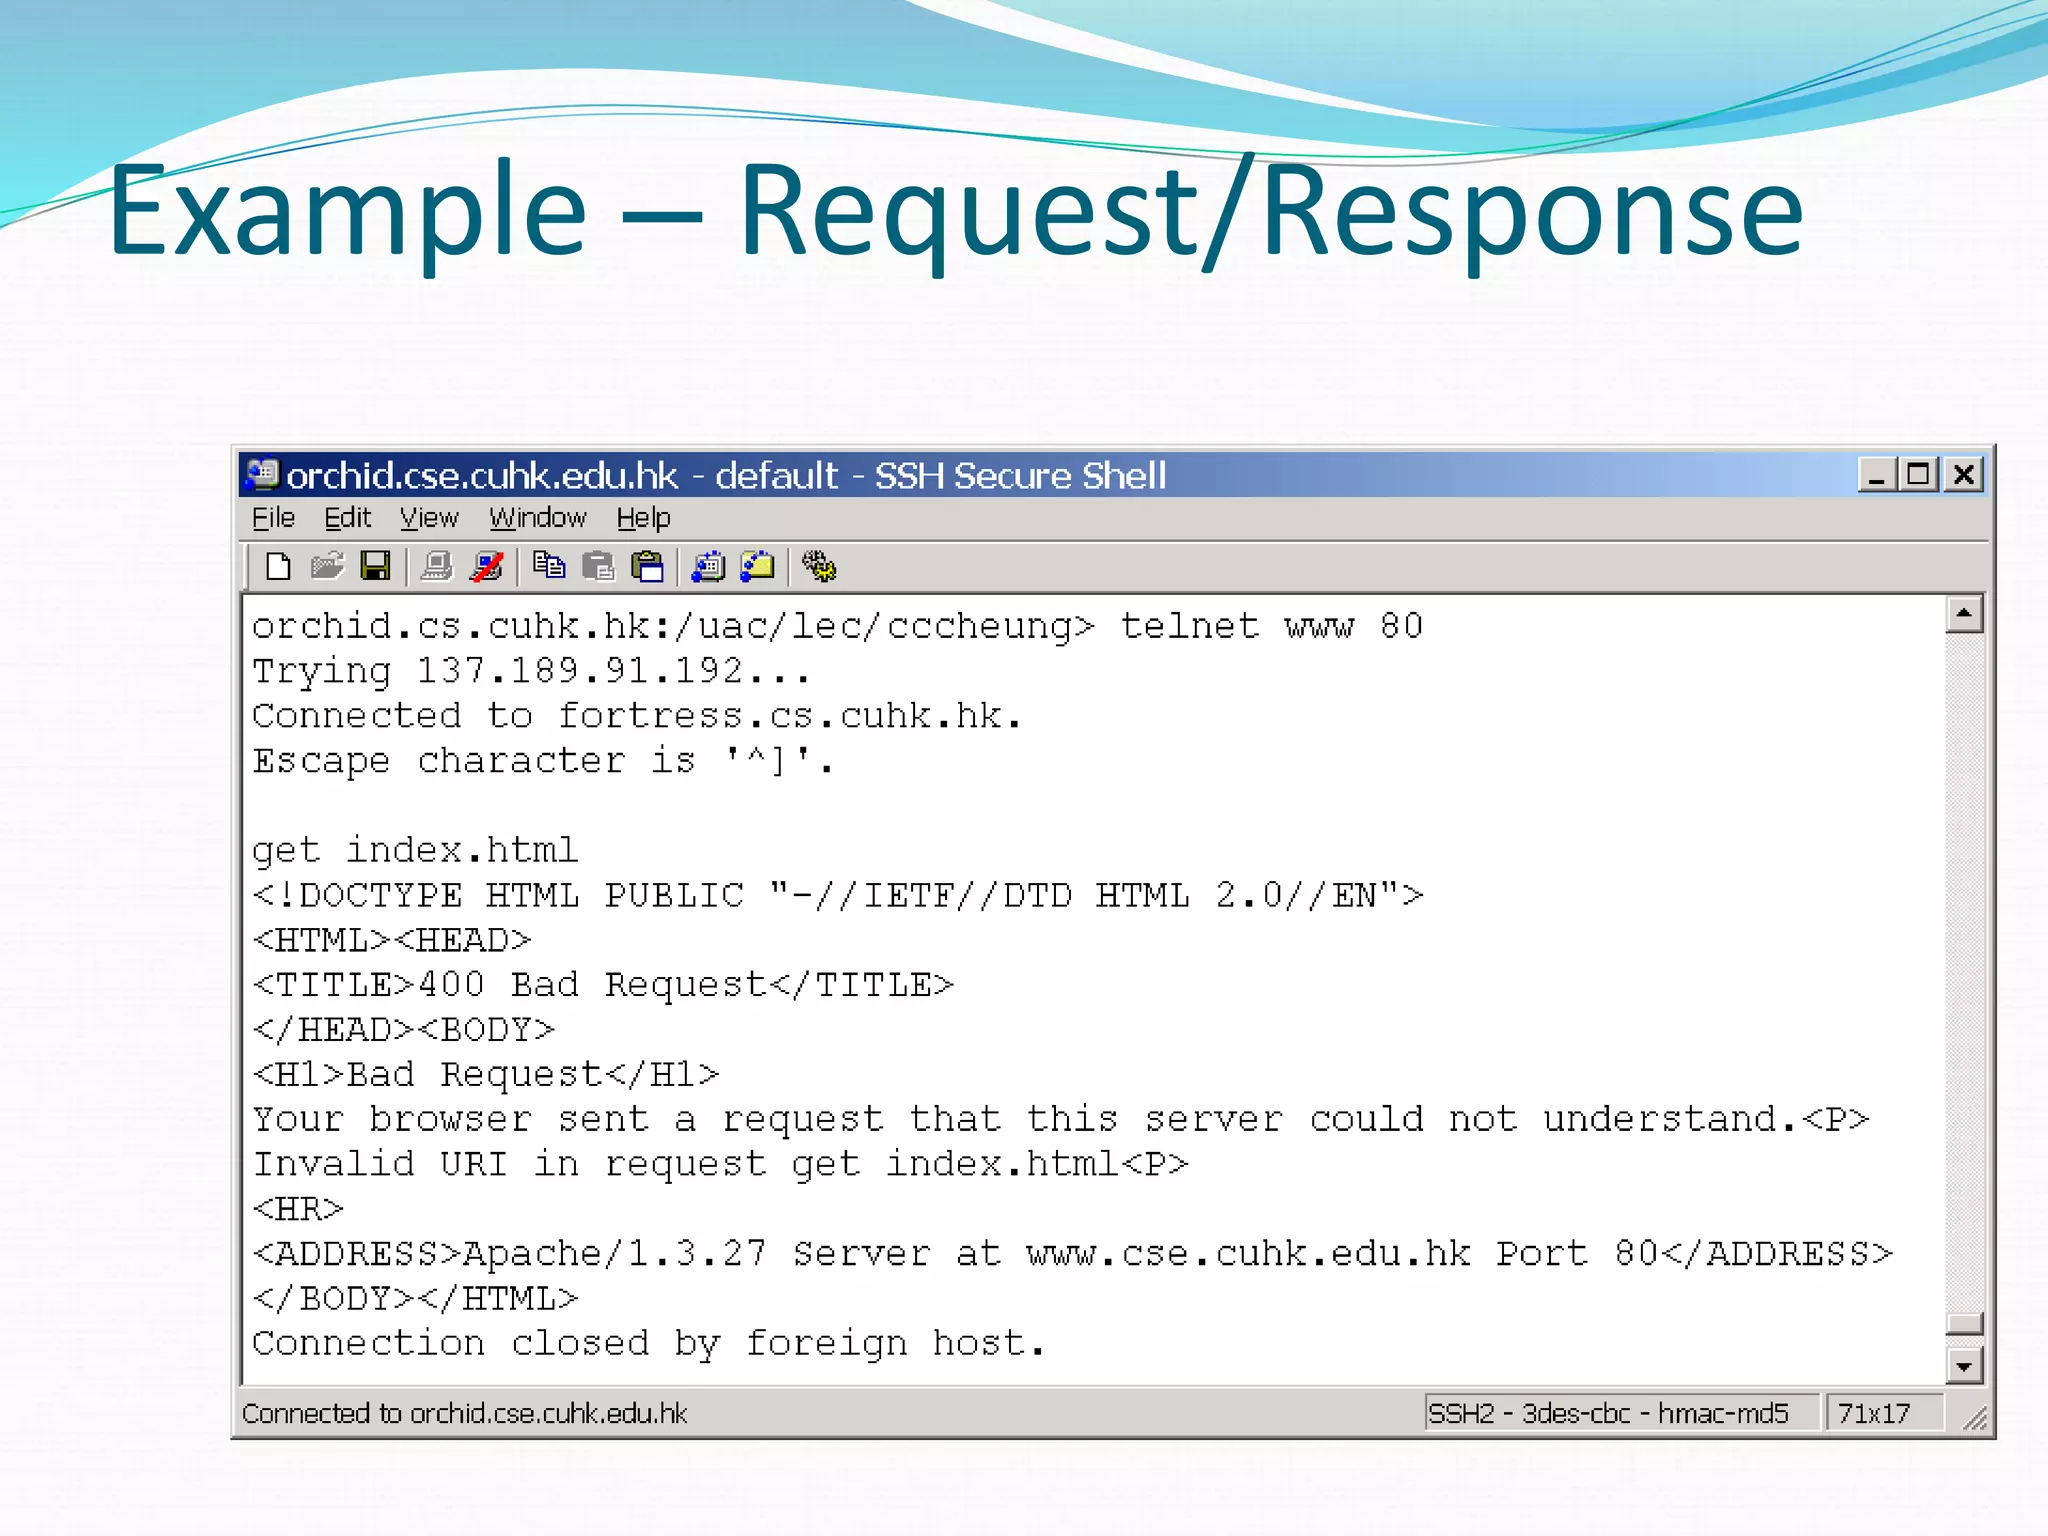Open the File menu
Image resolution: width=2048 pixels, height=1536 pixels.
(273, 518)
